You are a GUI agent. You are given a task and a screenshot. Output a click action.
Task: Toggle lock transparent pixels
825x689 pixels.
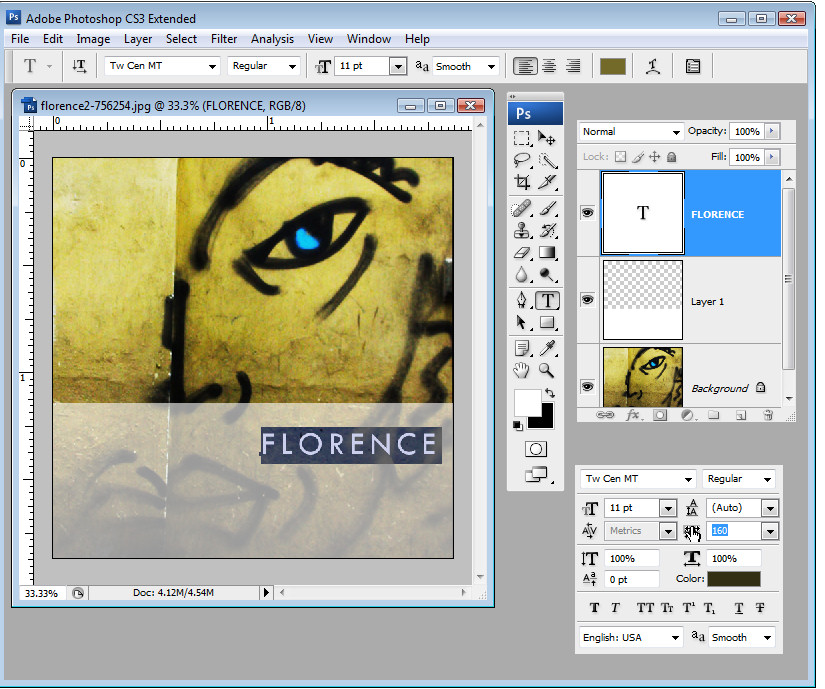coord(621,157)
